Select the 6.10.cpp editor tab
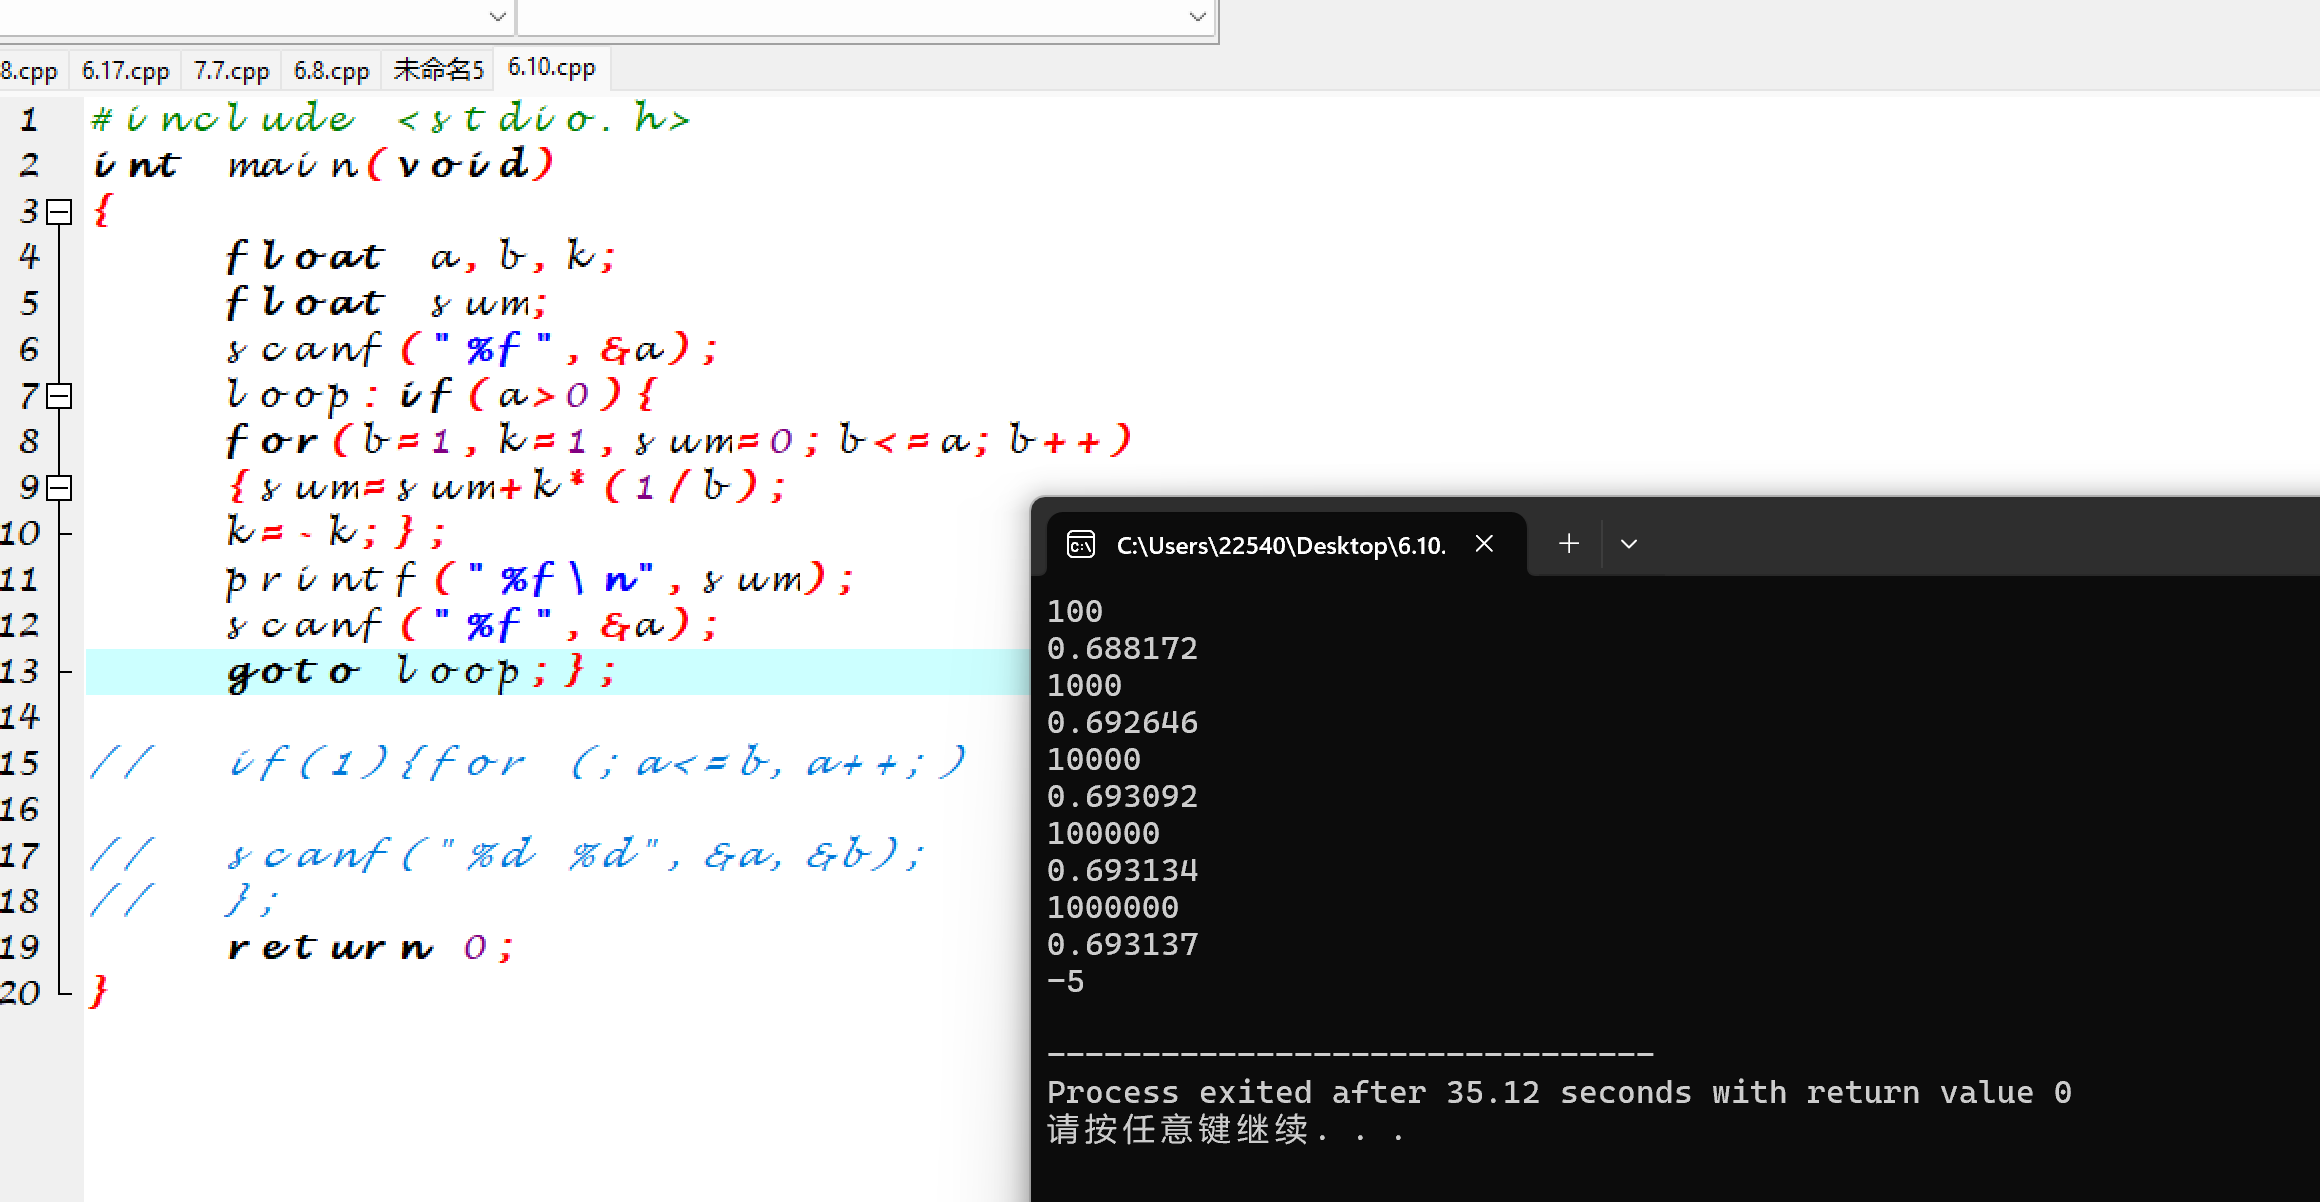 pyautogui.click(x=551, y=67)
